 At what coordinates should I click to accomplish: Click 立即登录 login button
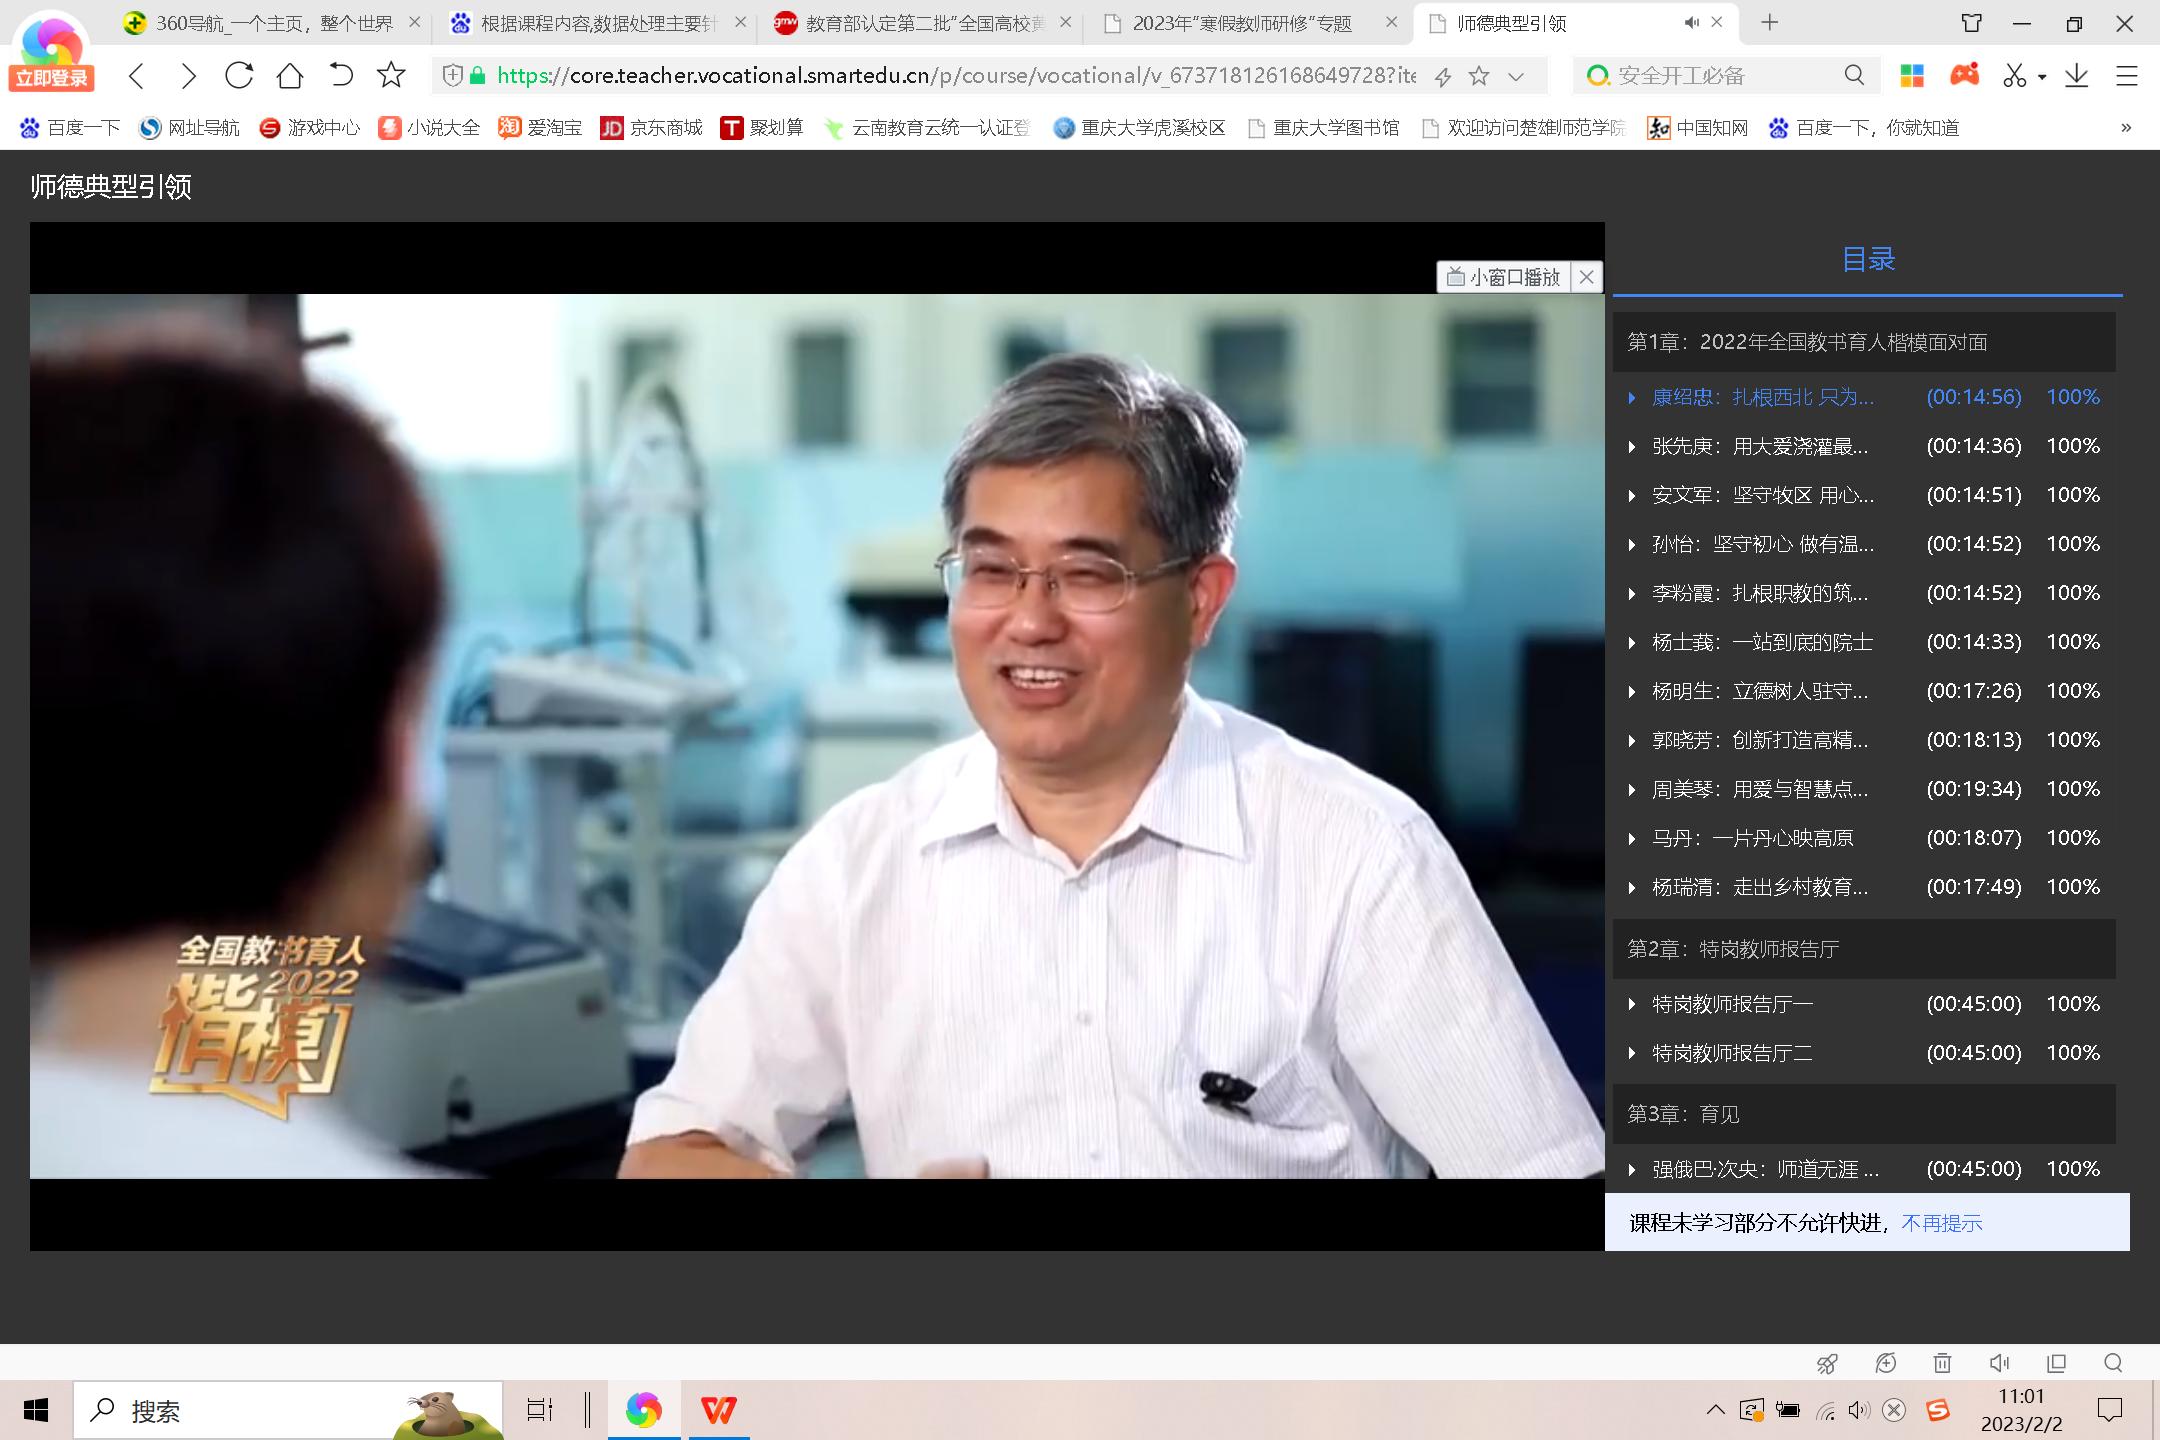point(52,78)
